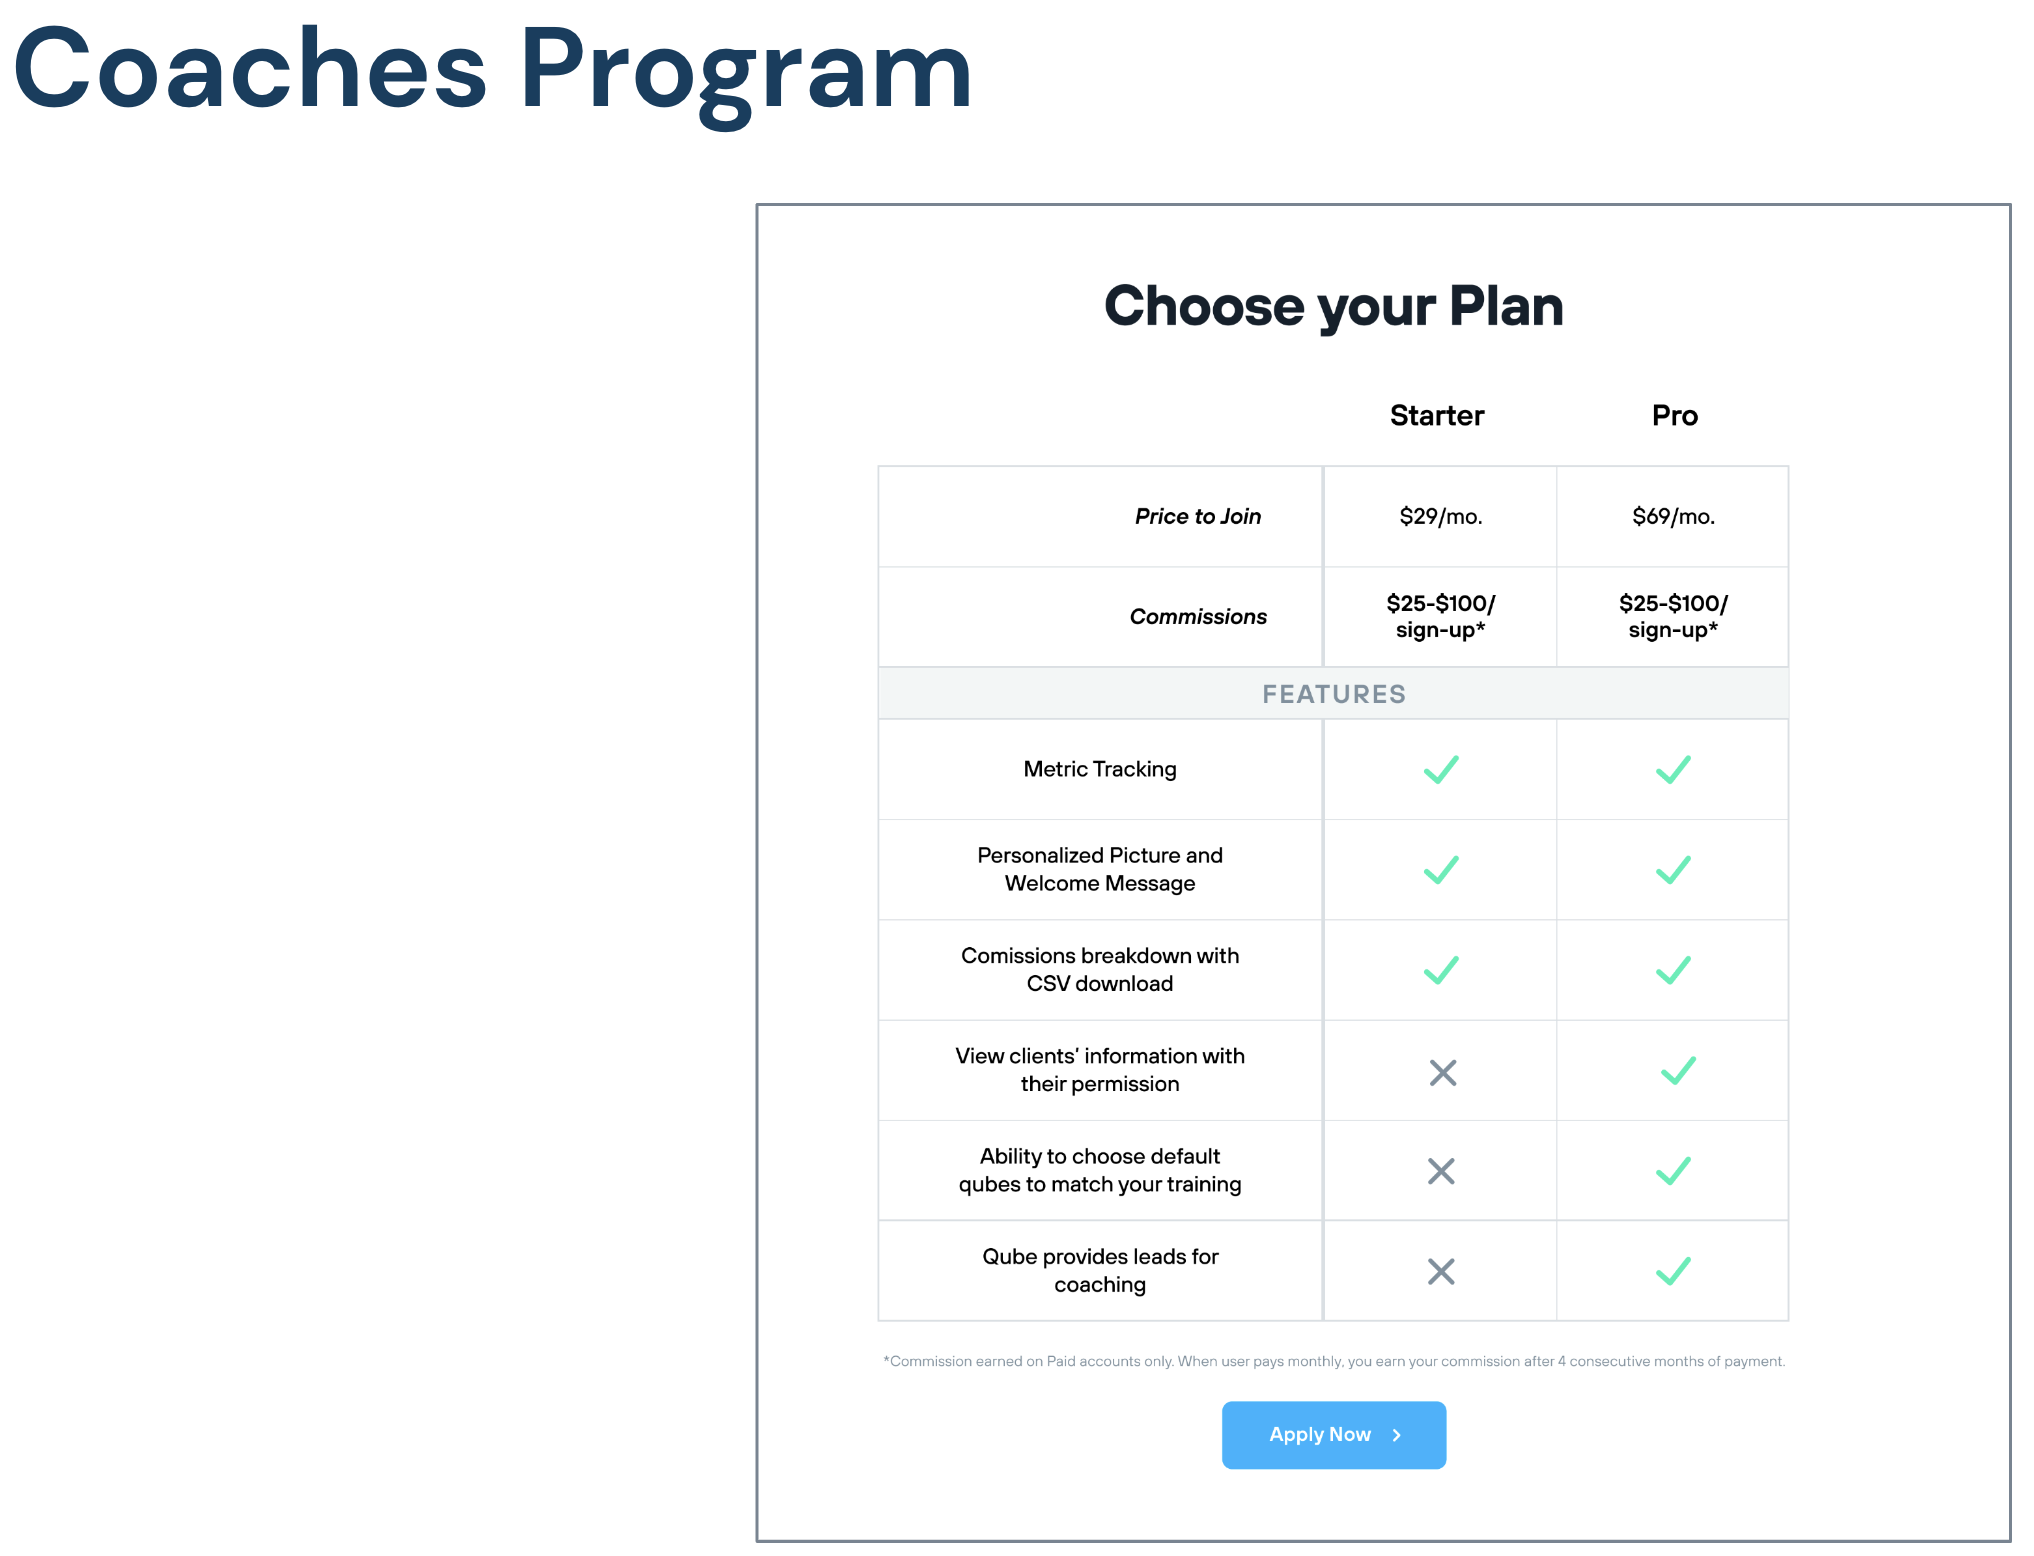This screenshot has height=1556, width=2034.
Task: Select the Pro plan column header
Action: tap(1674, 415)
